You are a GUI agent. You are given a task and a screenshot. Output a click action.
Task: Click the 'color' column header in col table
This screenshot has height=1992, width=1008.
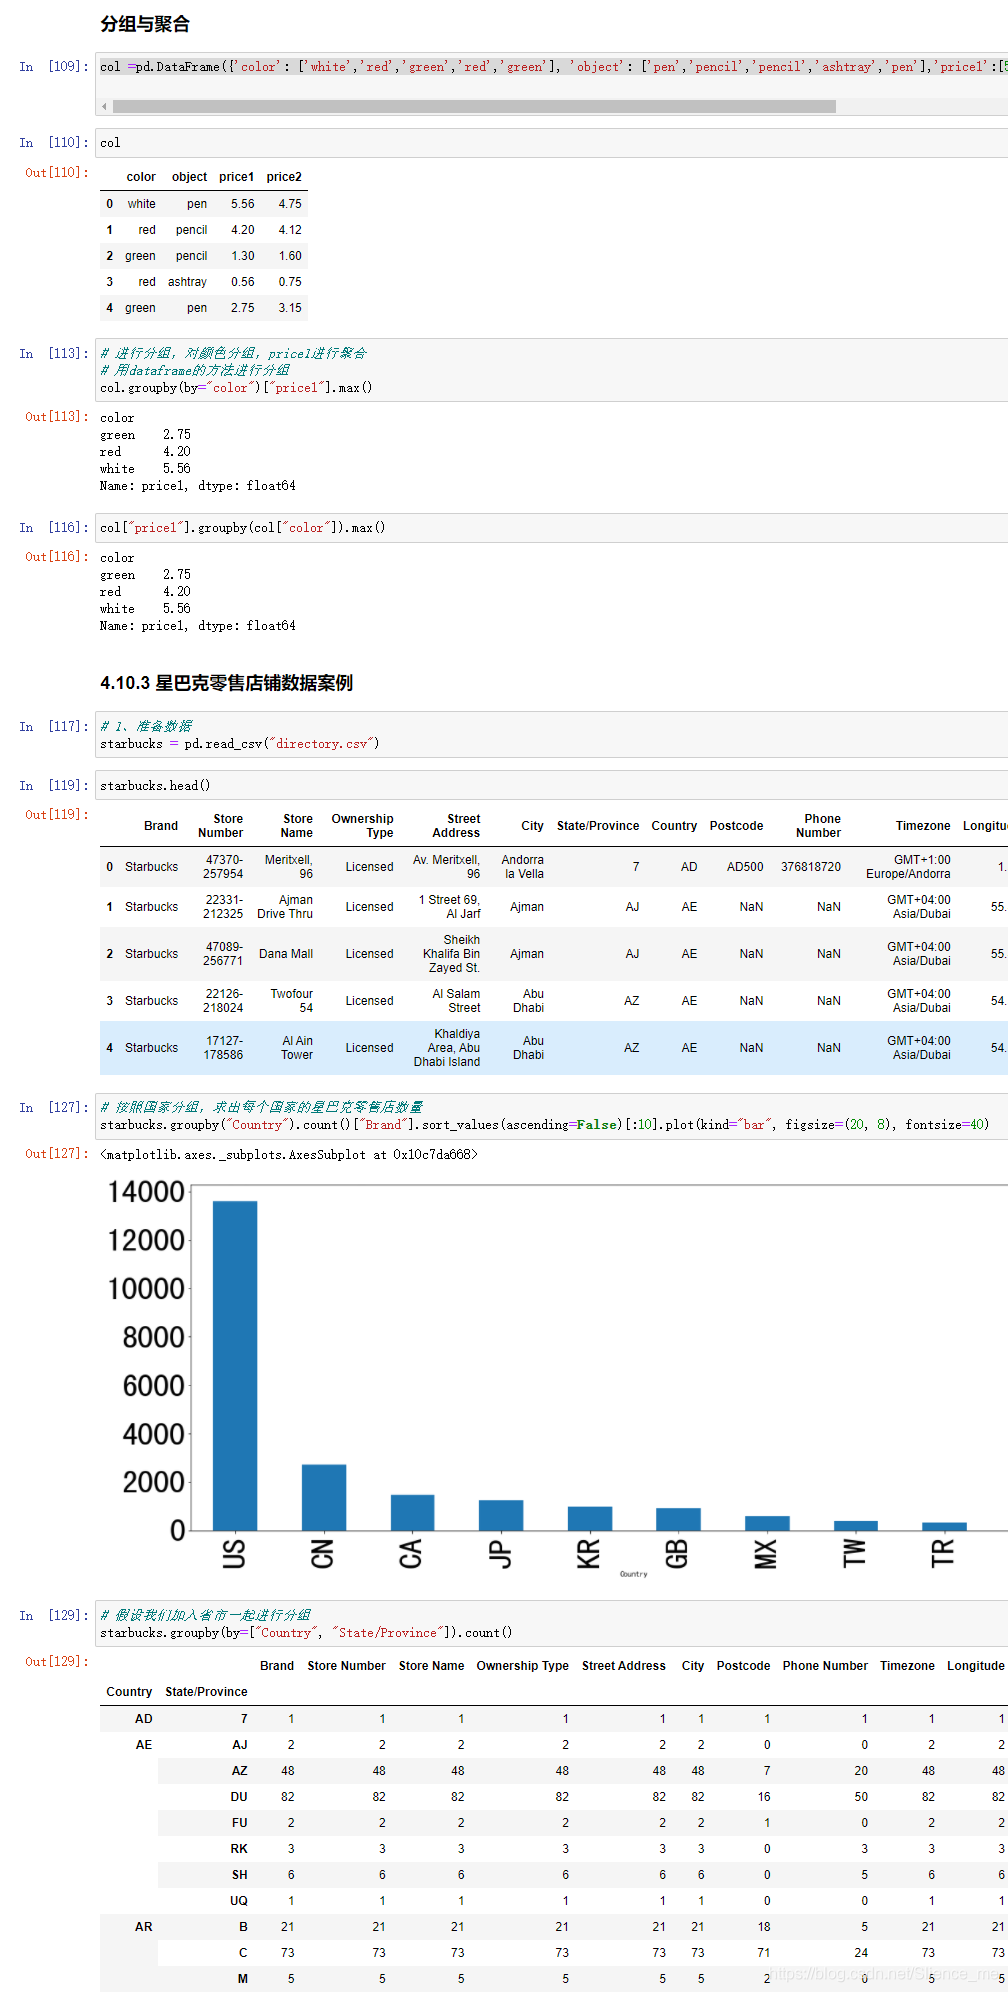coord(141,177)
